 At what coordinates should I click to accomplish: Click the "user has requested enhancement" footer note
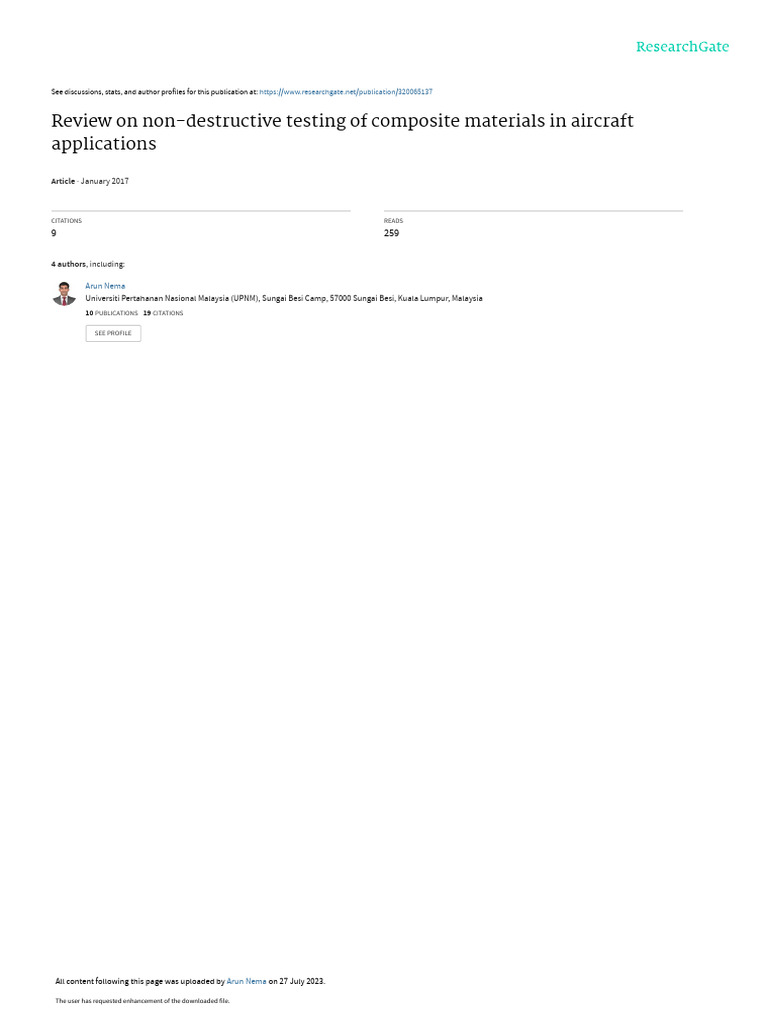click(142, 1000)
